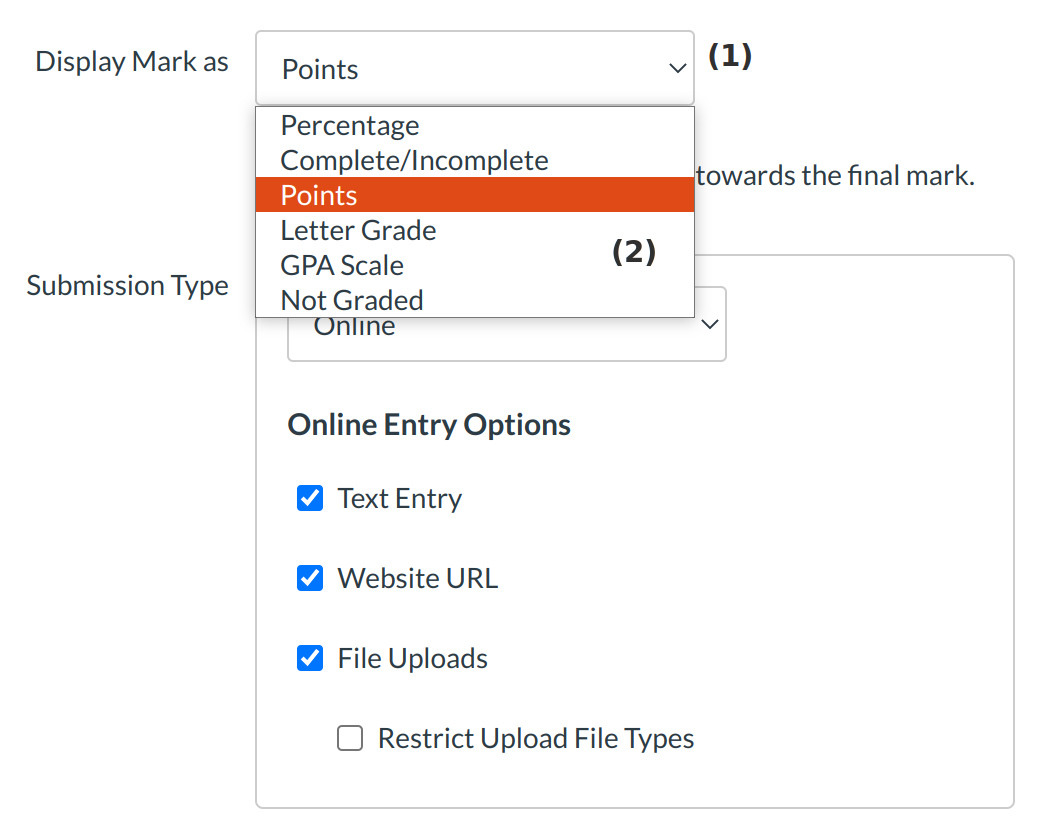Disable the File Uploads checkbox
1040x827 pixels.
click(x=310, y=658)
